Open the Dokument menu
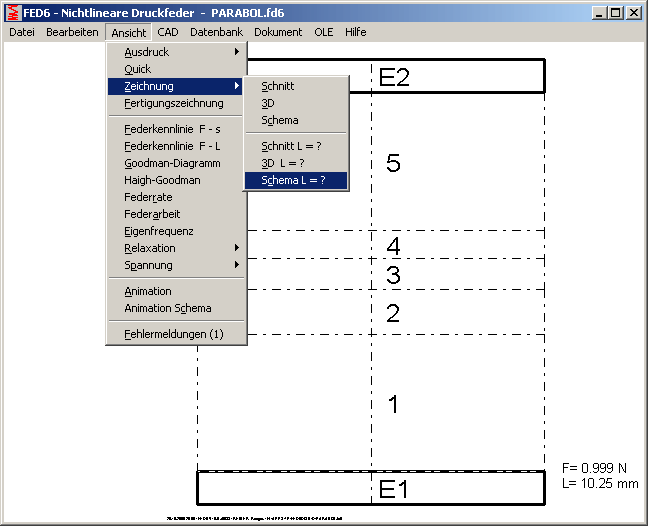 [278, 32]
